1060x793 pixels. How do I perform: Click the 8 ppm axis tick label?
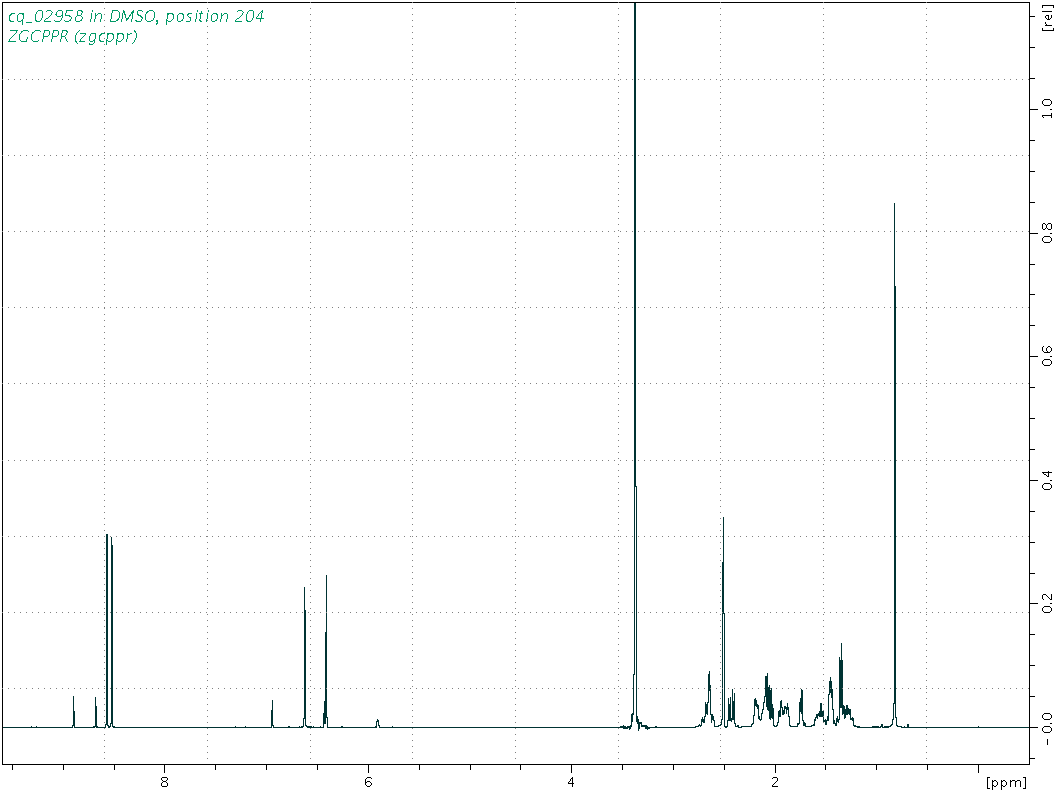(x=164, y=781)
